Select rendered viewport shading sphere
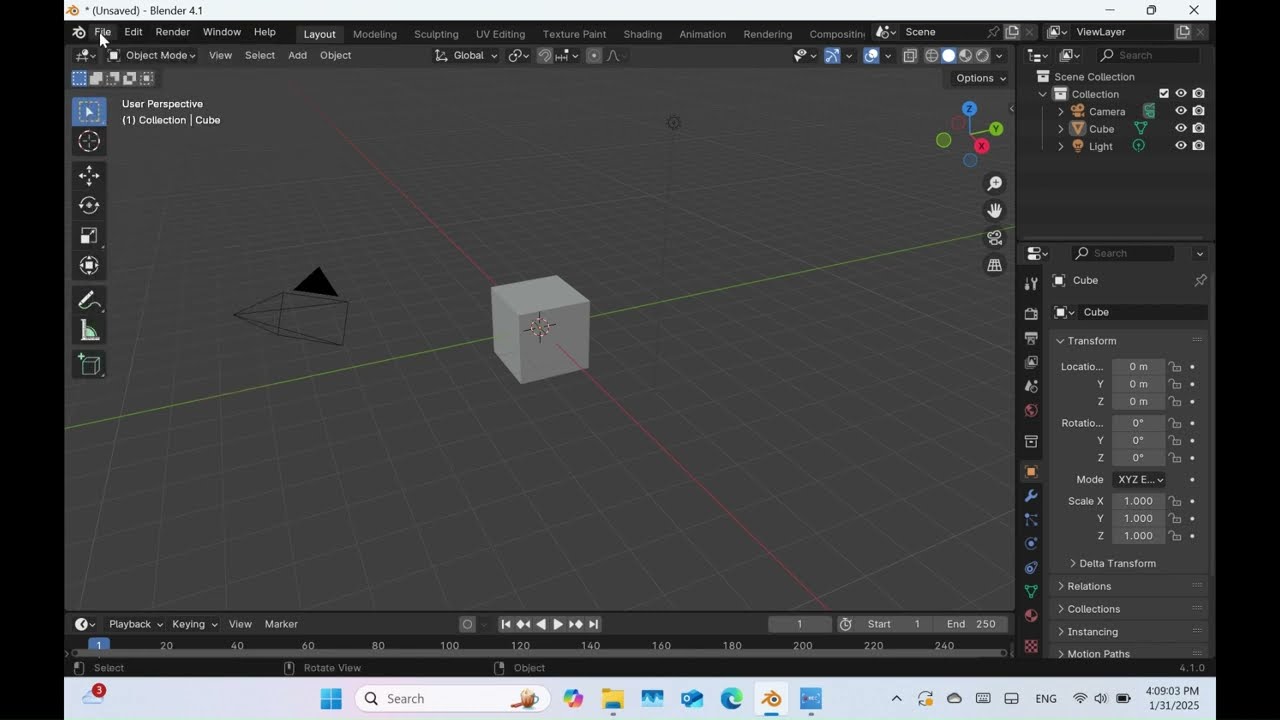The image size is (1280, 720). coord(983,56)
